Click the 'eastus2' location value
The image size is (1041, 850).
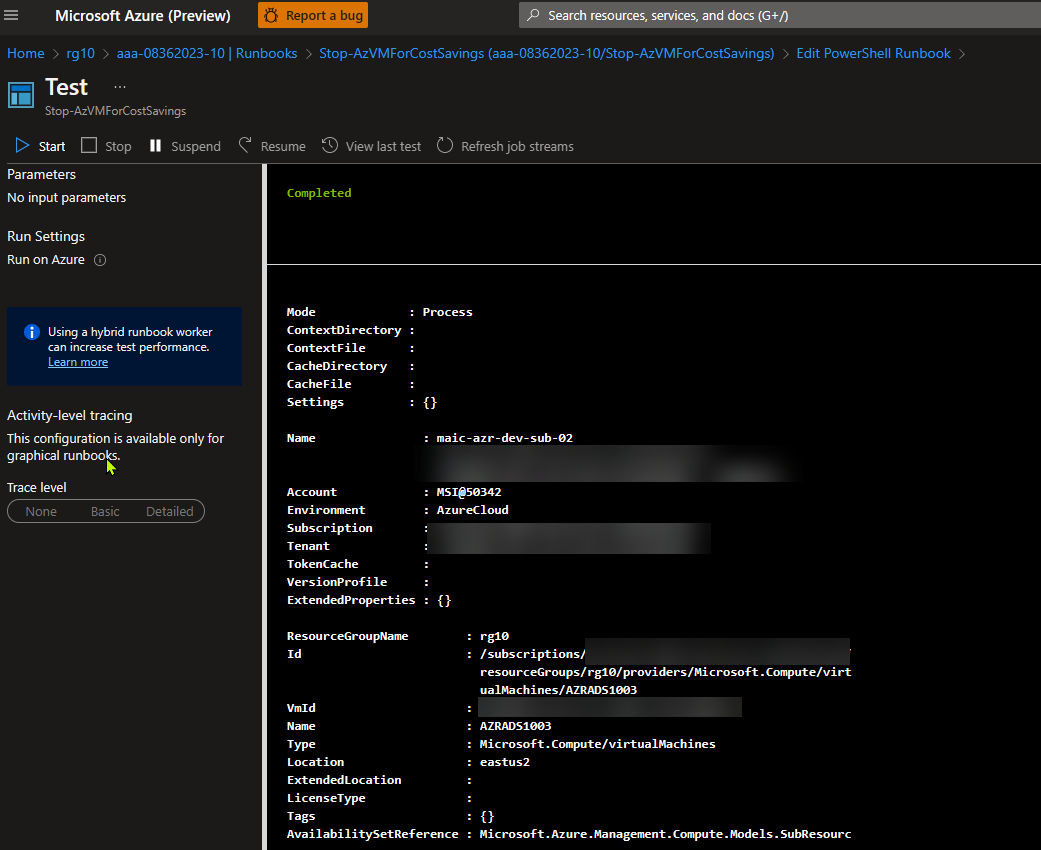coord(505,762)
